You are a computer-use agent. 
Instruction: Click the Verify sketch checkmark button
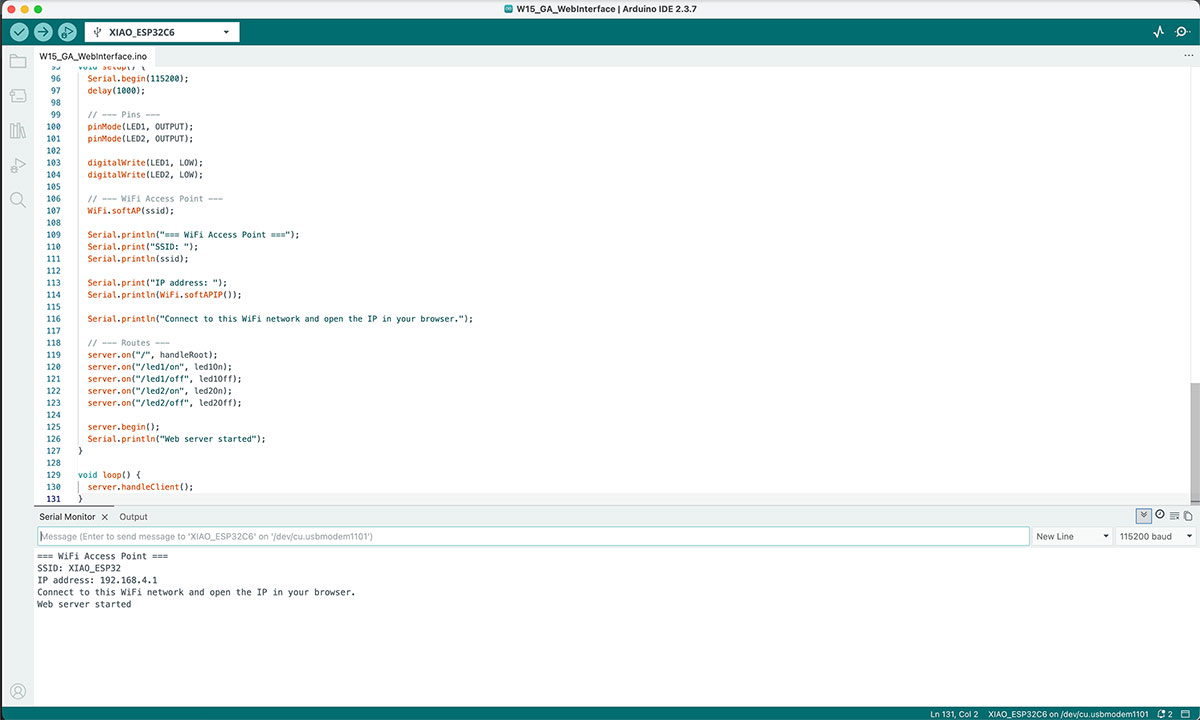coord(19,32)
